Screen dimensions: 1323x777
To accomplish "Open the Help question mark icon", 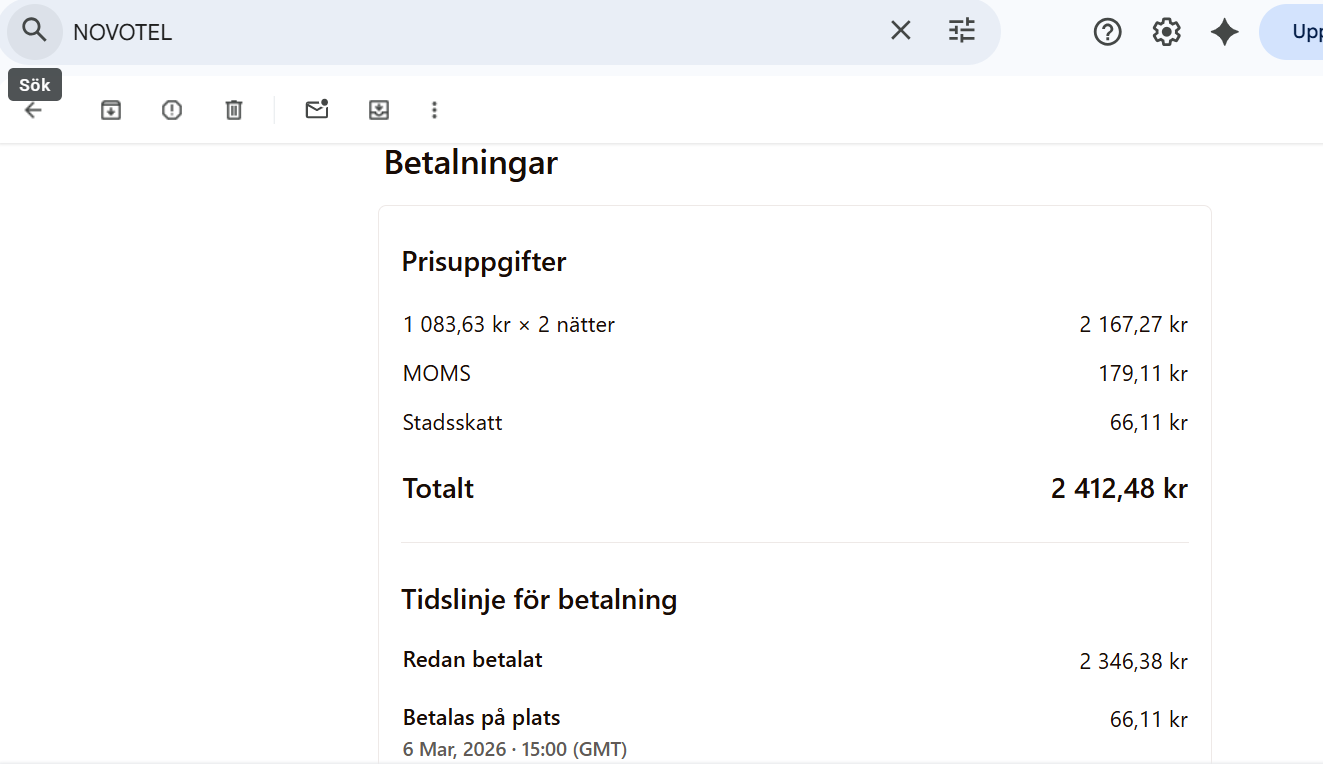I will (1107, 32).
